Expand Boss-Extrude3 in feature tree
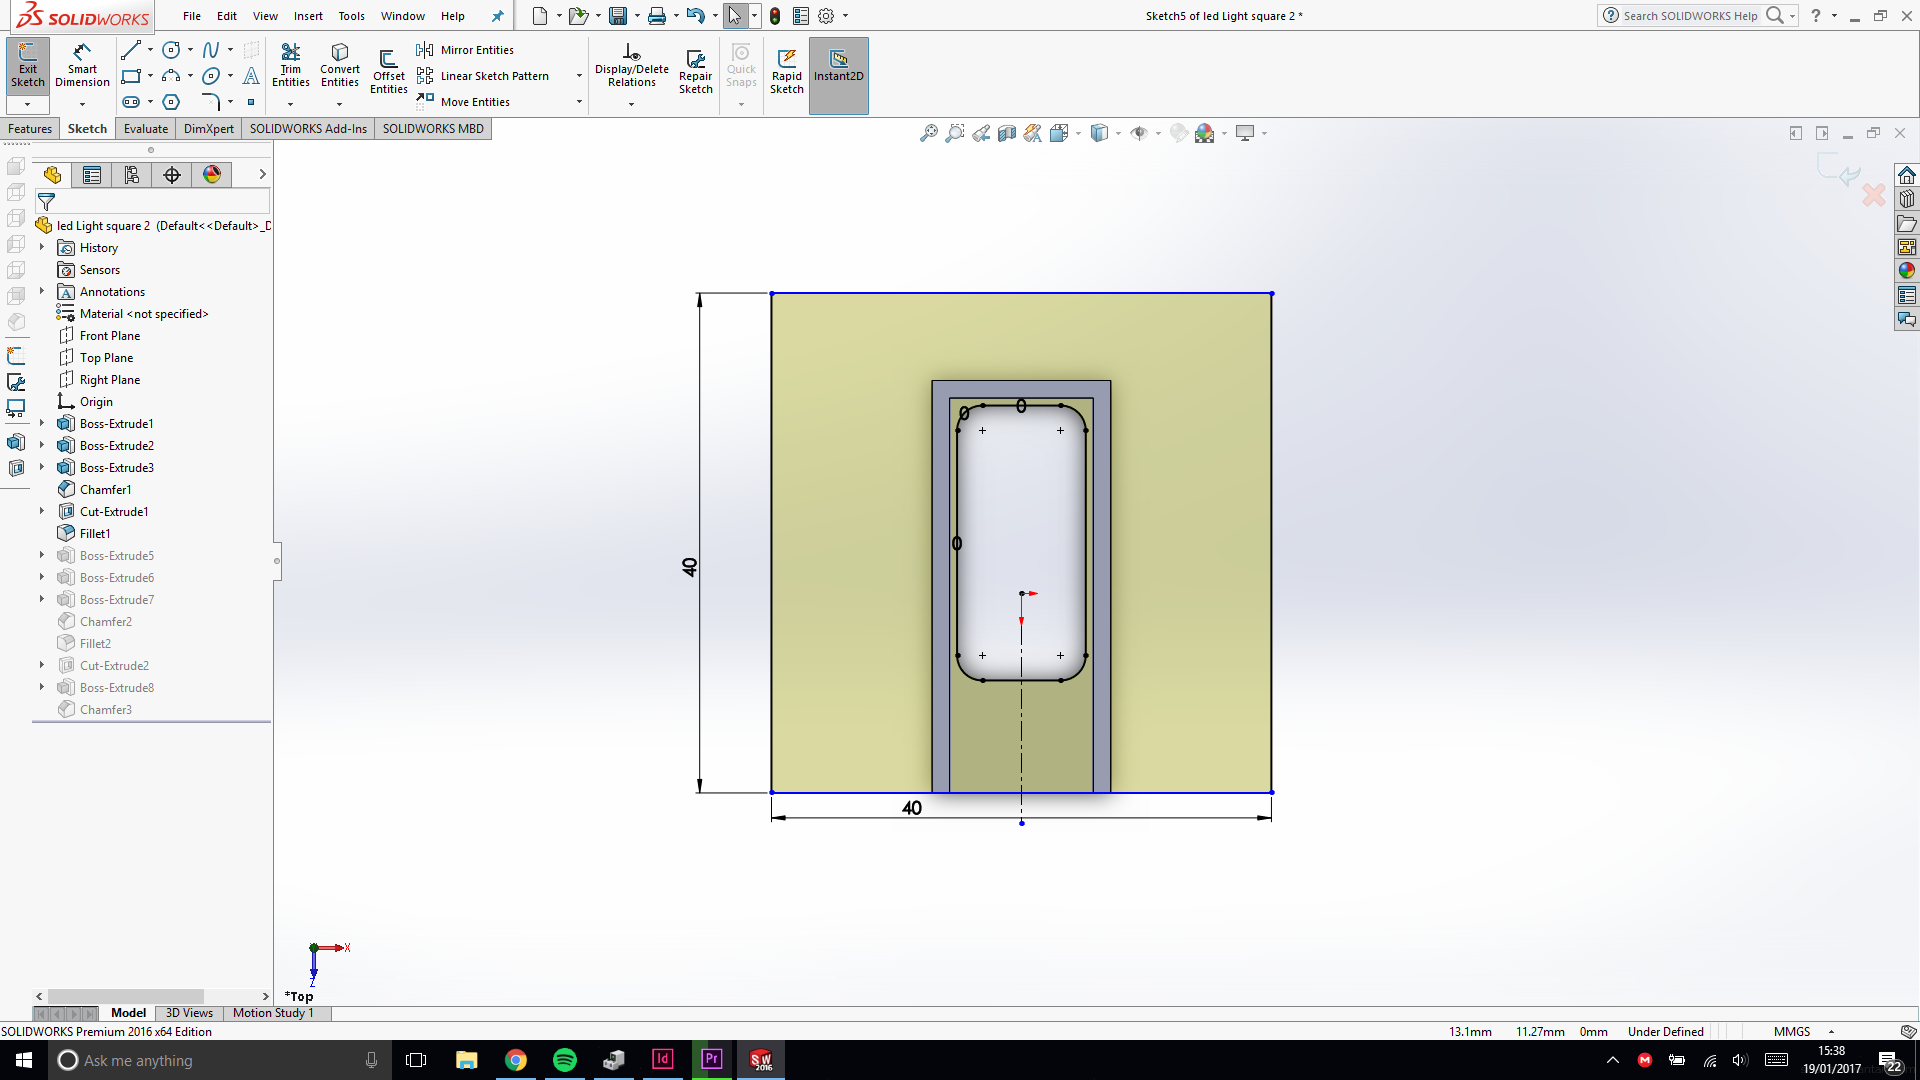 coord(42,467)
